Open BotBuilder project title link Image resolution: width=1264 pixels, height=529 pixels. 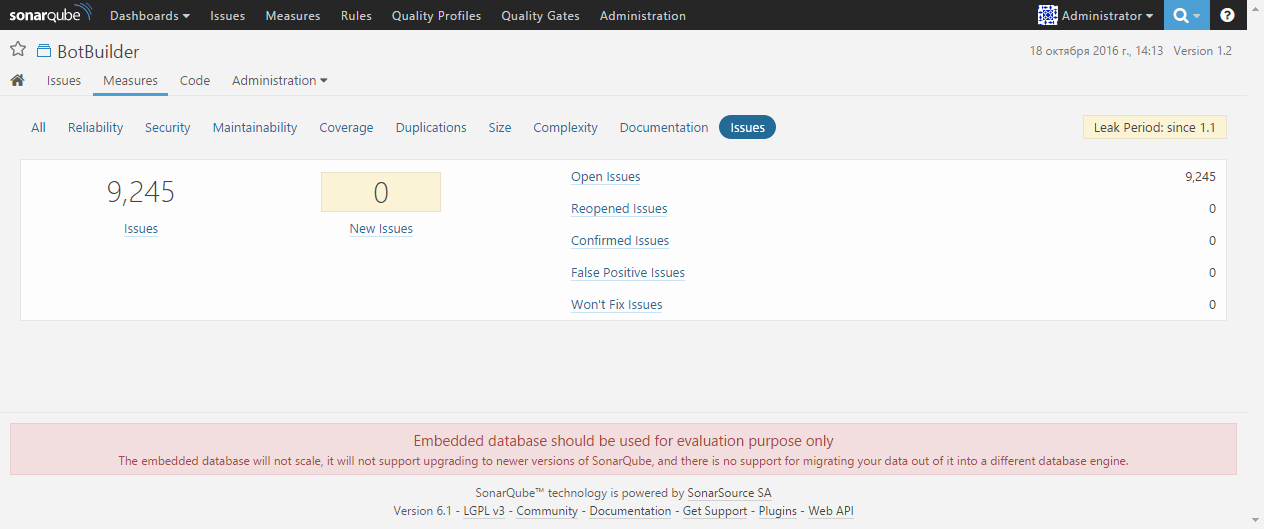pyautogui.click(x=98, y=51)
